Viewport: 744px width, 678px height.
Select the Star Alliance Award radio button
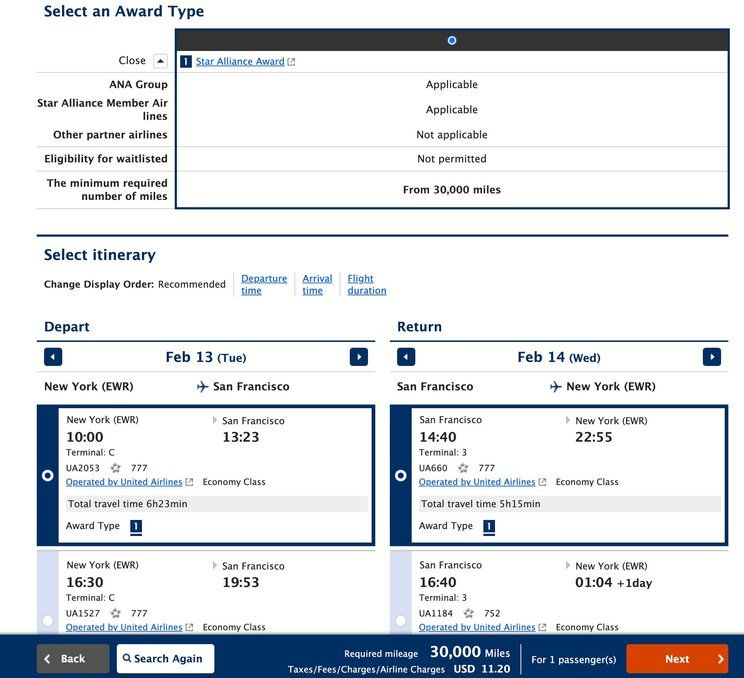(x=452, y=41)
